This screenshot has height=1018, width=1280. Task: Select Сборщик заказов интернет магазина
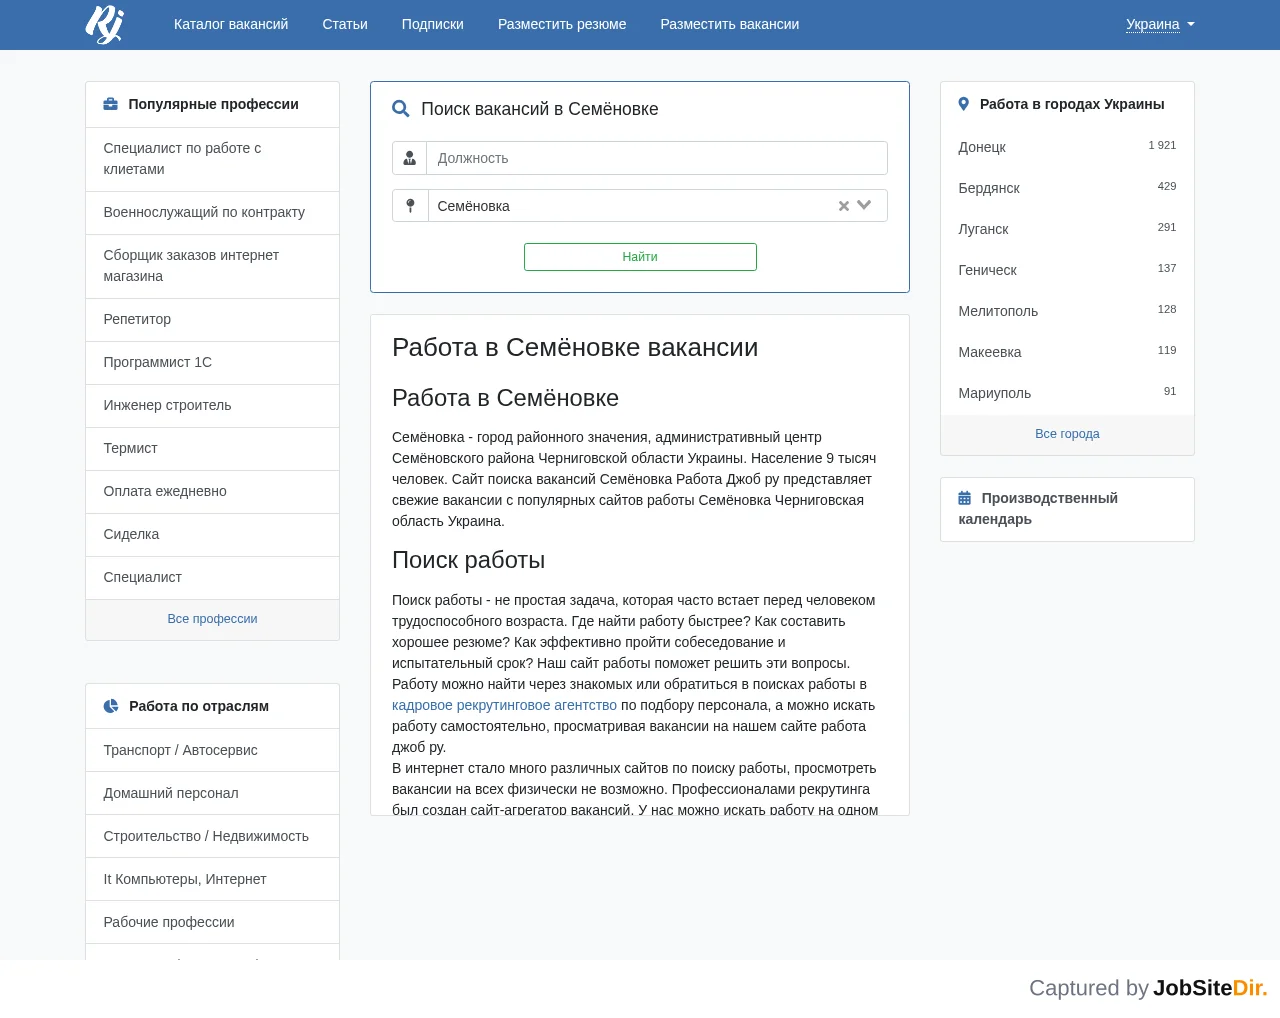click(x=212, y=266)
